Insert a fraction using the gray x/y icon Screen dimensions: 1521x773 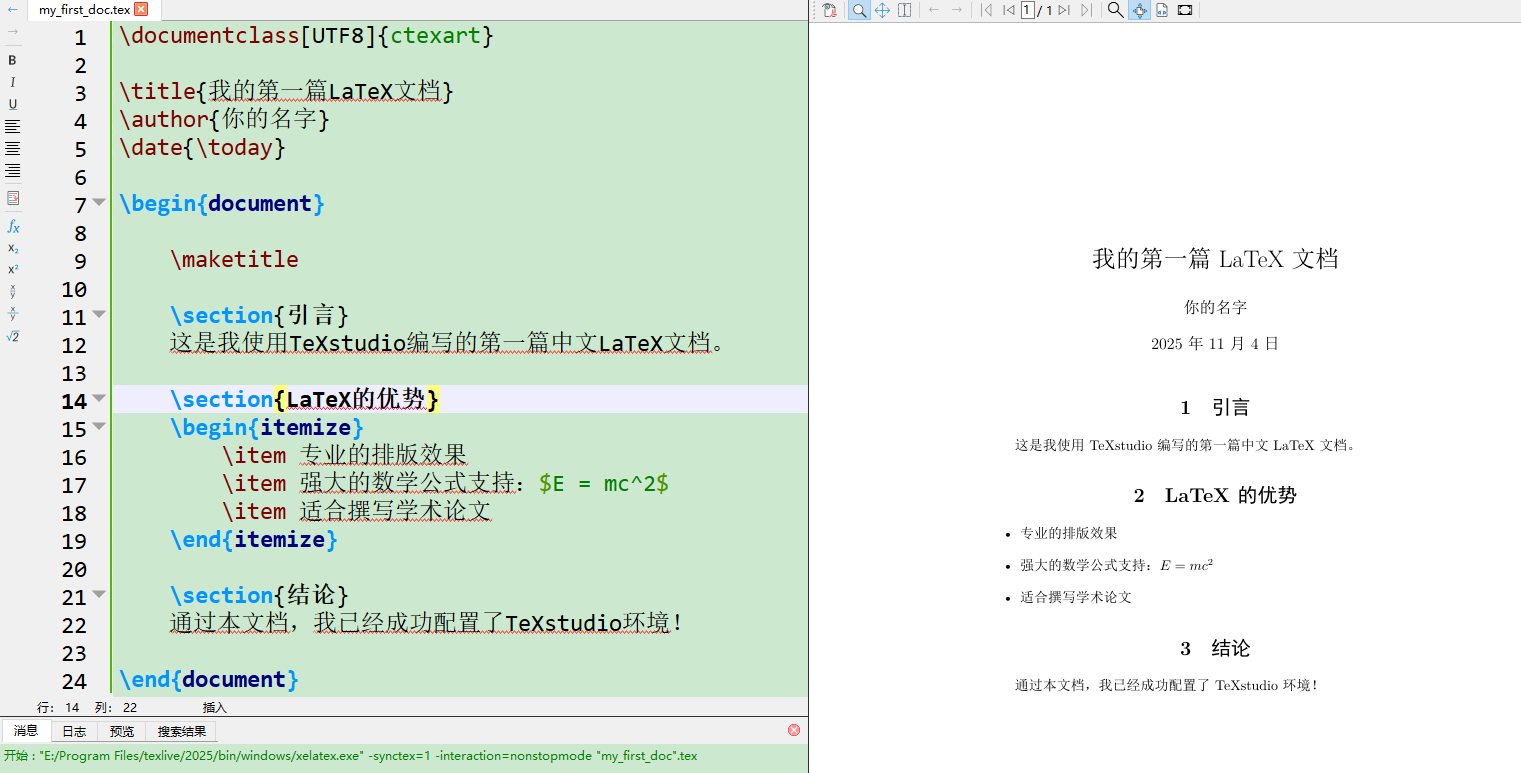click(x=13, y=291)
